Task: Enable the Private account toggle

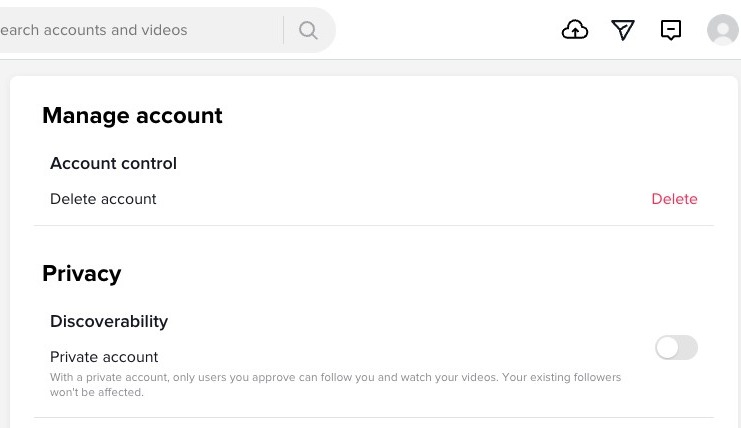Action: [x=676, y=348]
